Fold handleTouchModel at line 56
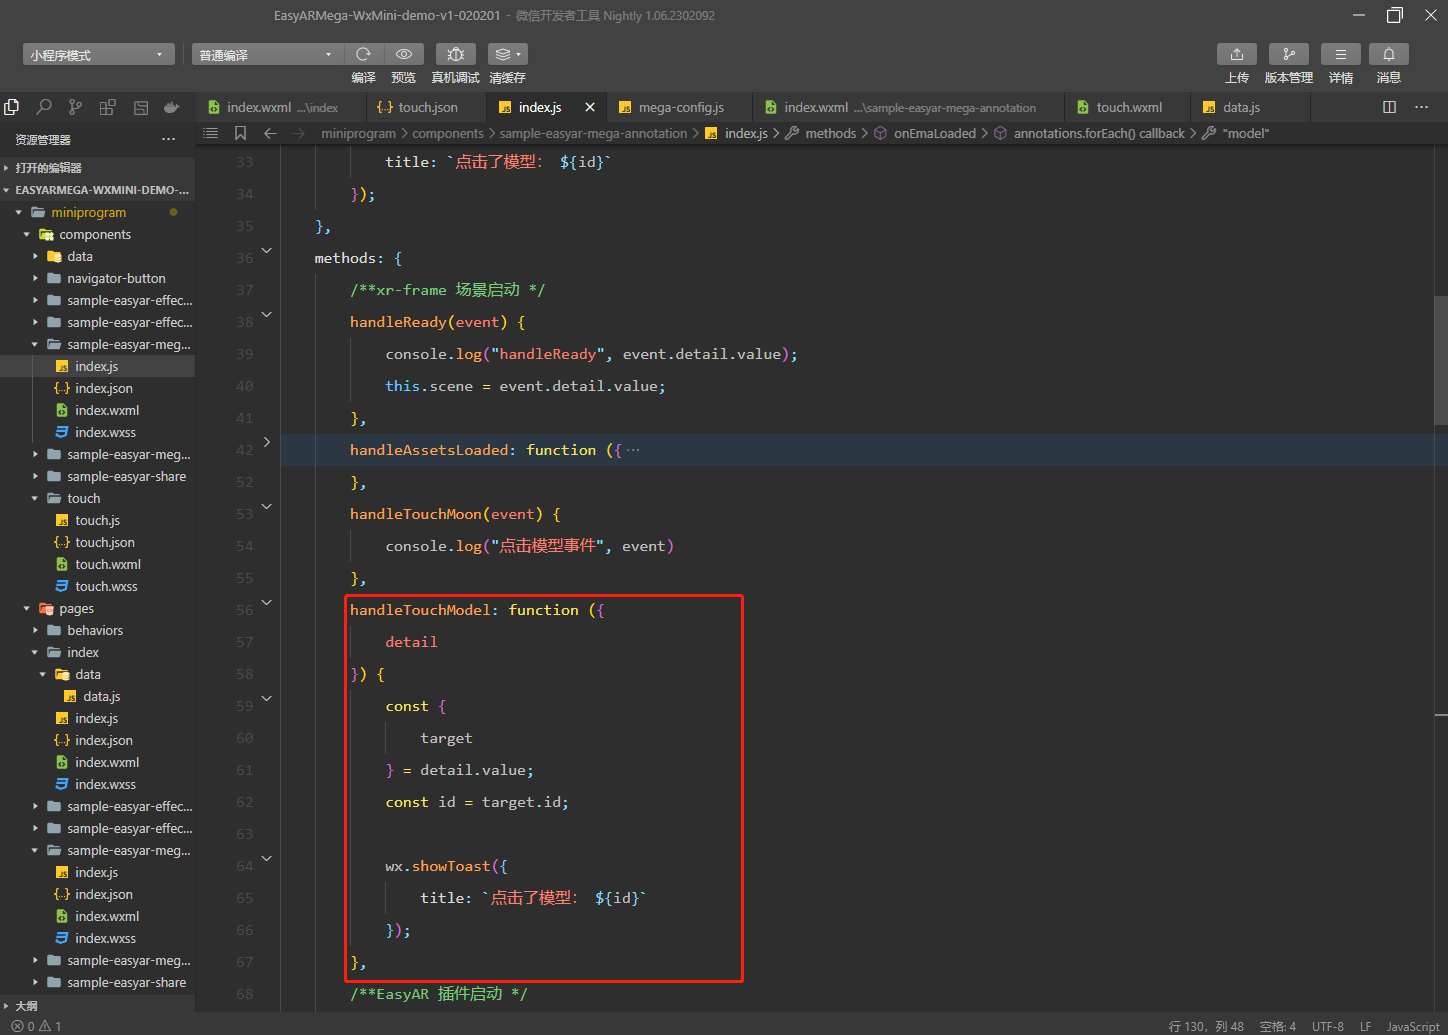The width and height of the screenshot is (1448, 1035). 267,602
